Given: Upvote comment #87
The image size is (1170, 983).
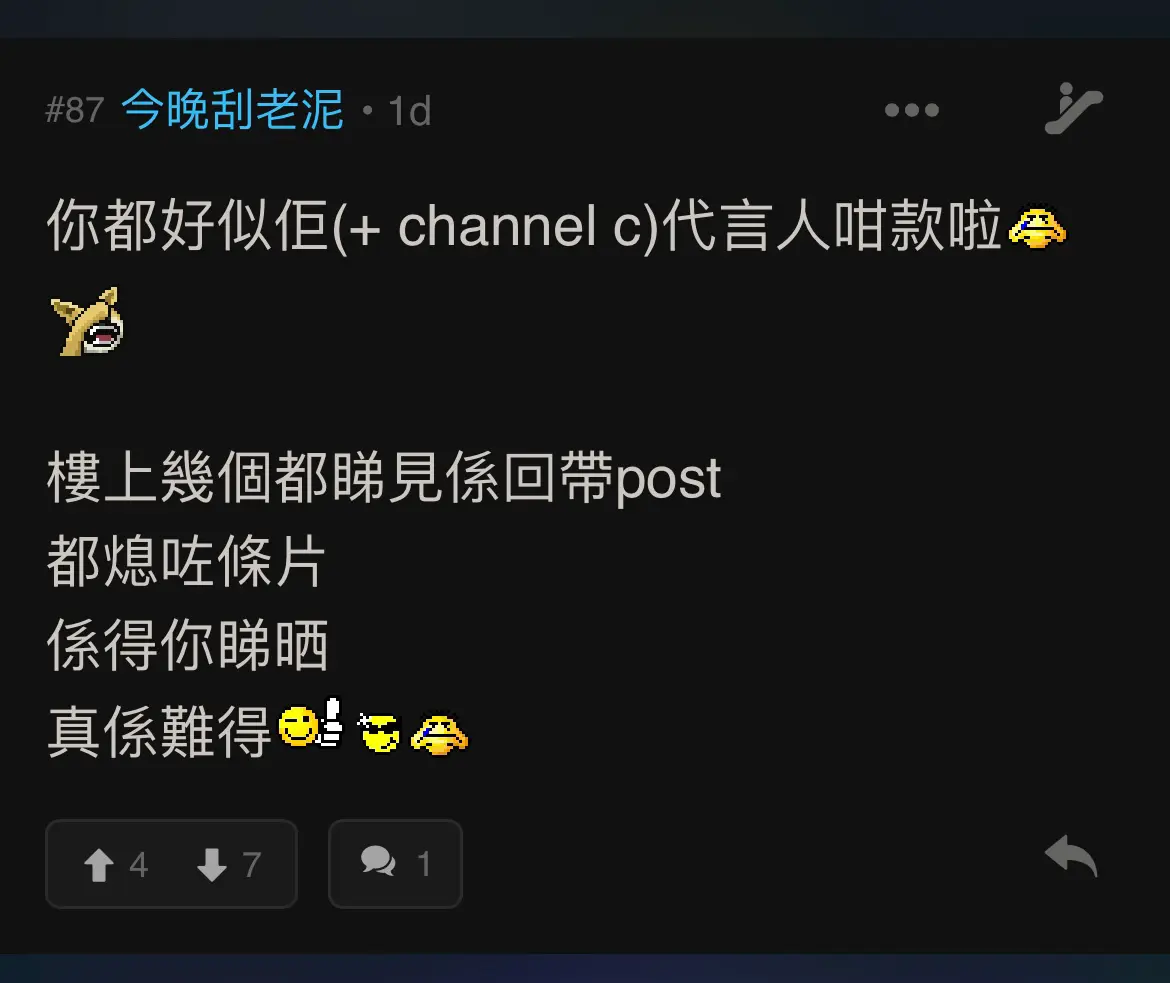Looking at the screenshot, I should pos(98,865).
